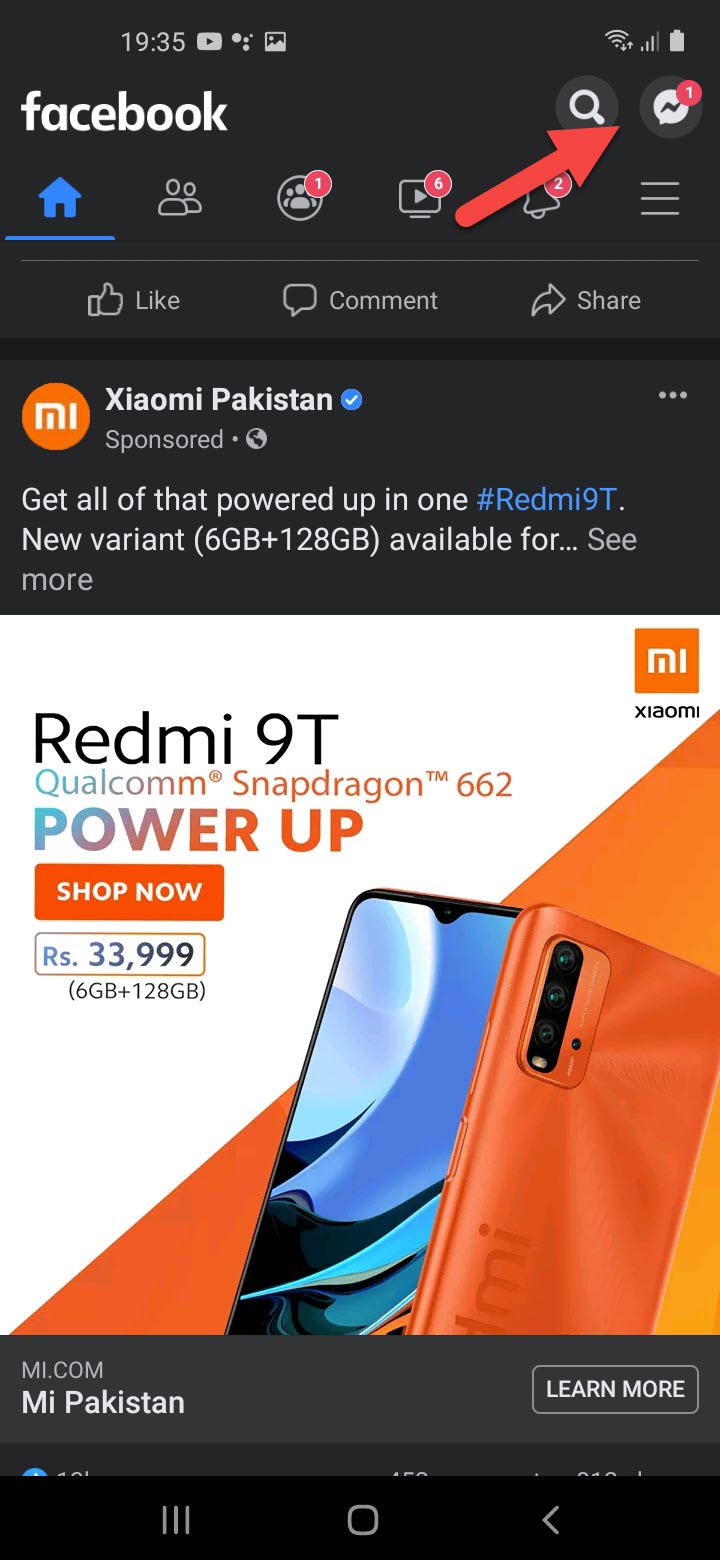Open the Notifications bell icon
720x1560 pixels.
[541, 196]
